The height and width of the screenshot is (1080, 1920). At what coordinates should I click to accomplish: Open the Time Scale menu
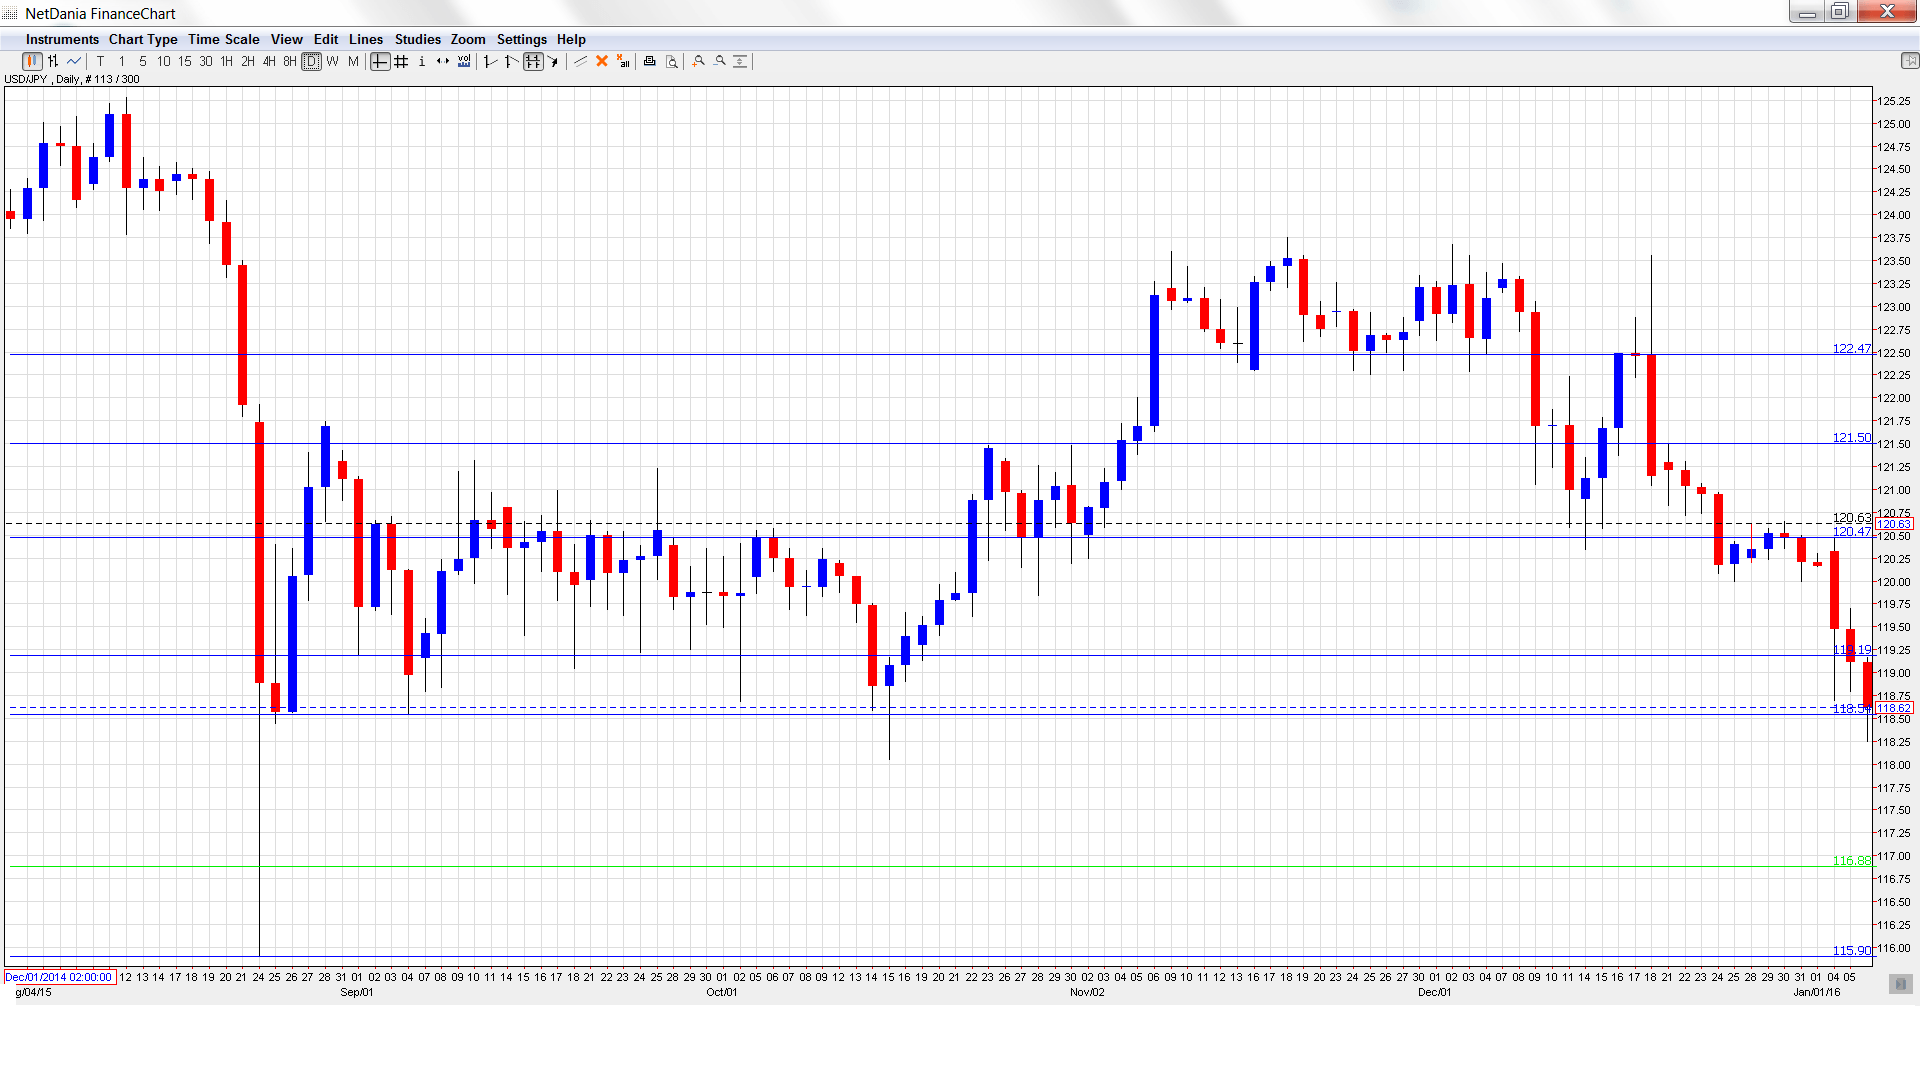click(224, 40)
